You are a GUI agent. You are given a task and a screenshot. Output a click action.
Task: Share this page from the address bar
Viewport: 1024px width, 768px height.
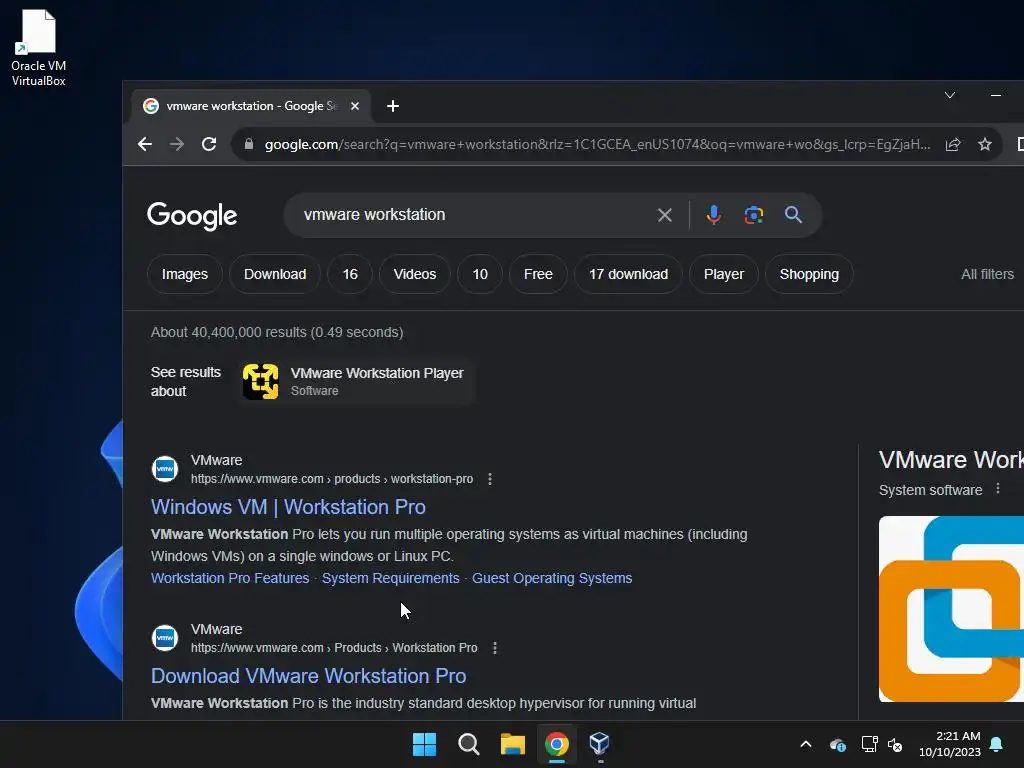[953, 144]
